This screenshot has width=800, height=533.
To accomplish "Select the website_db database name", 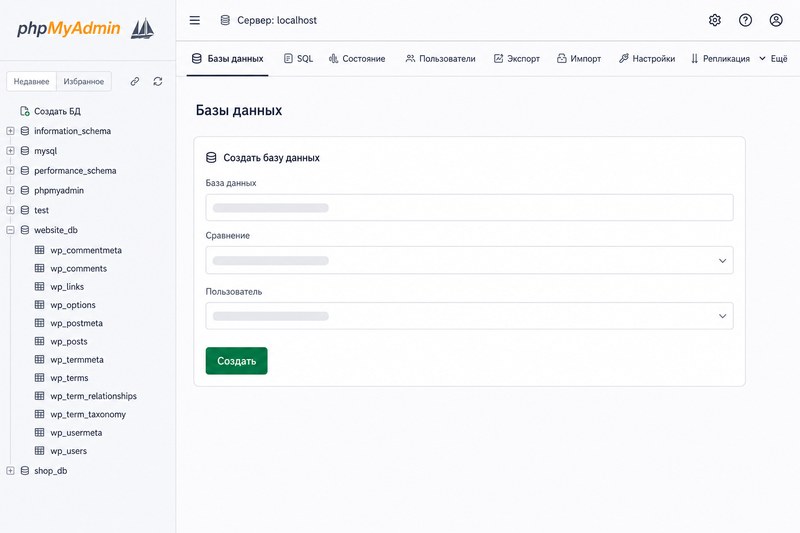I will coord(56,230).
